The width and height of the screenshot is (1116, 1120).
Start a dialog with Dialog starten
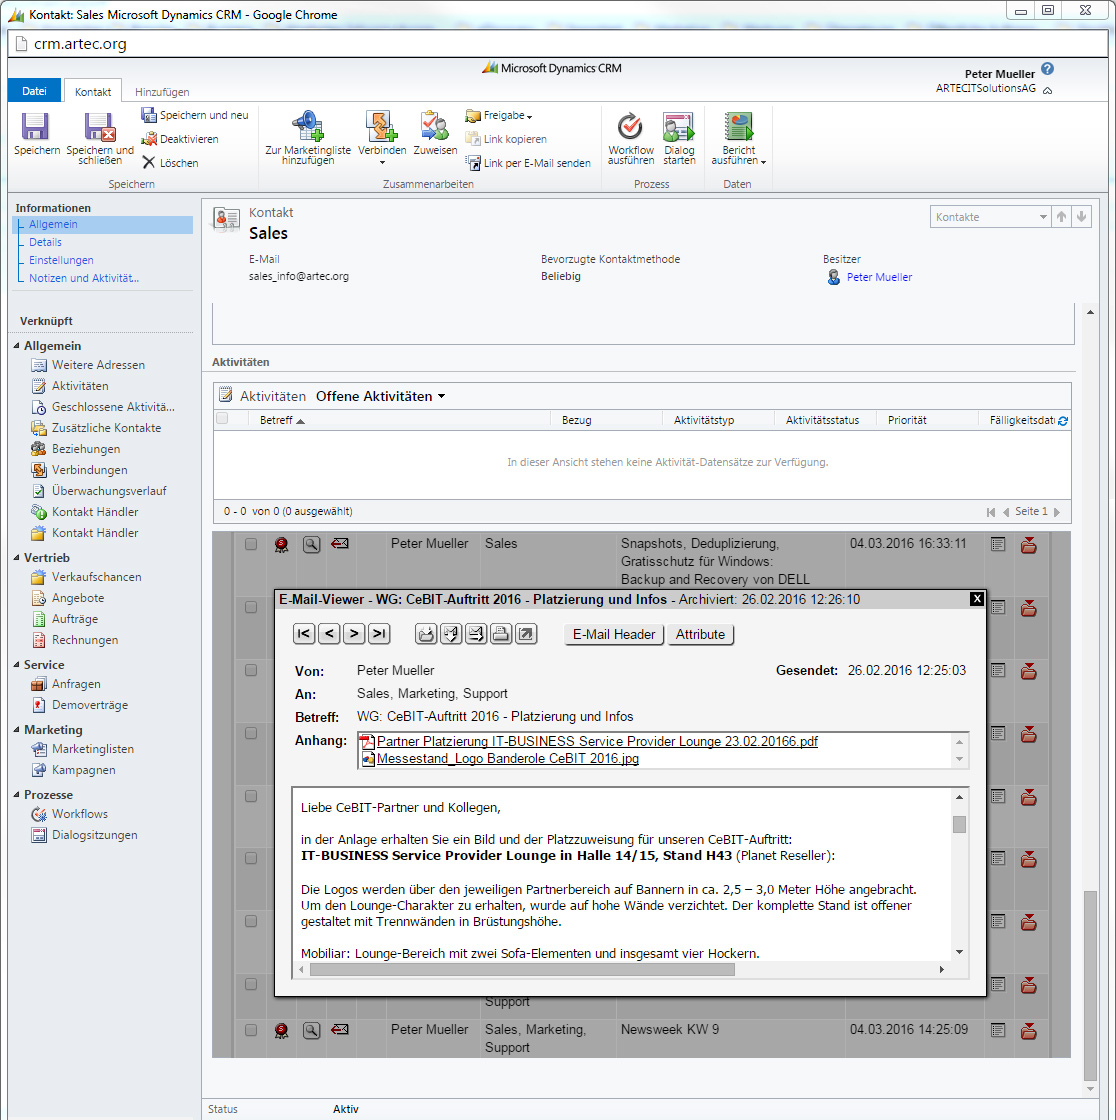point(679,127)
